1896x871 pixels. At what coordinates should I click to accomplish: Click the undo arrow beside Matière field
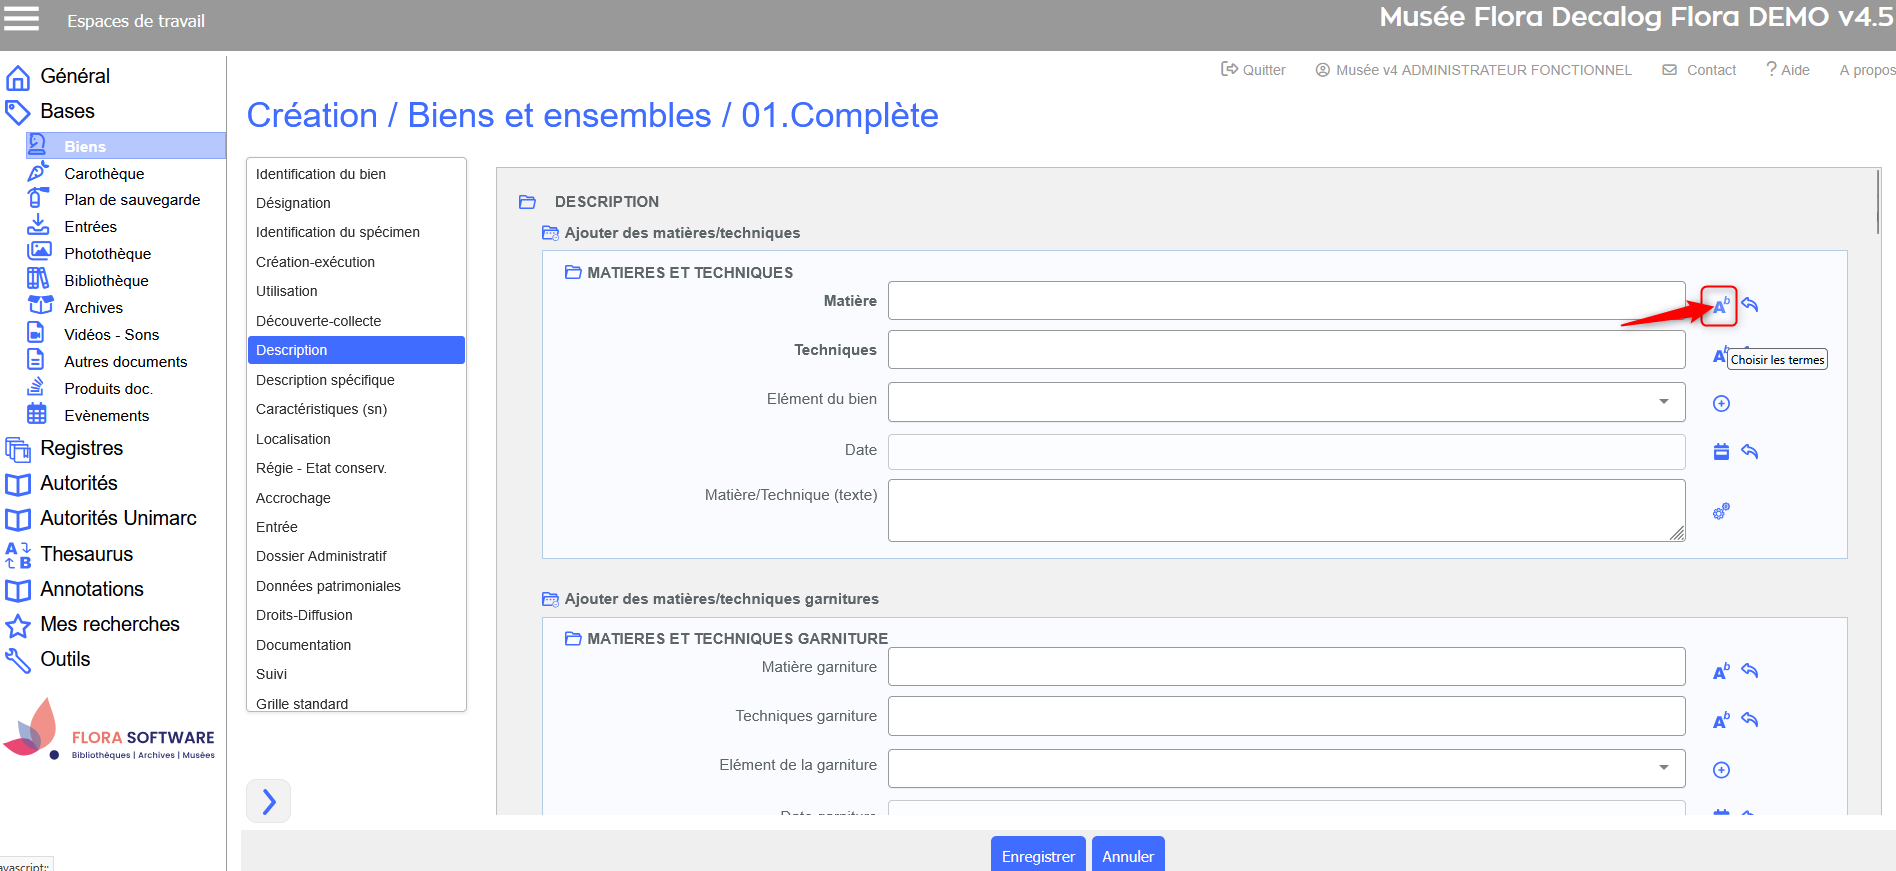pyautogui.click(x=1750, y=305)
